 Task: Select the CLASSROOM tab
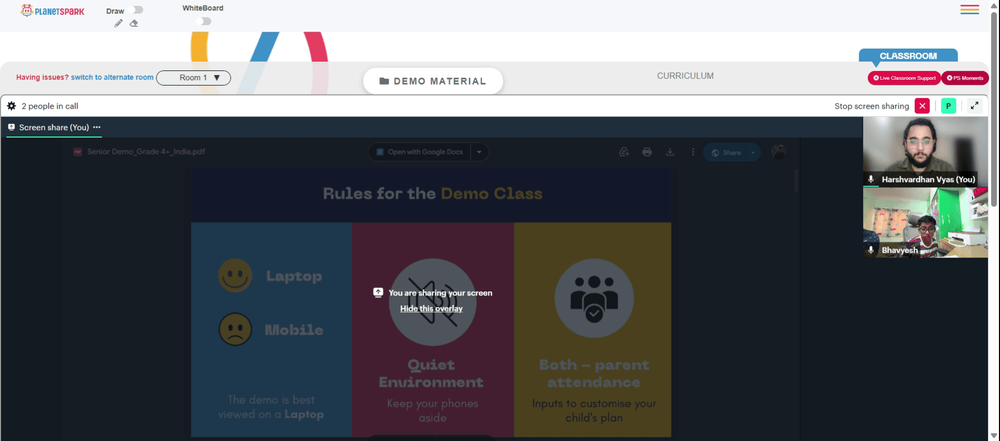coord(908,56)
